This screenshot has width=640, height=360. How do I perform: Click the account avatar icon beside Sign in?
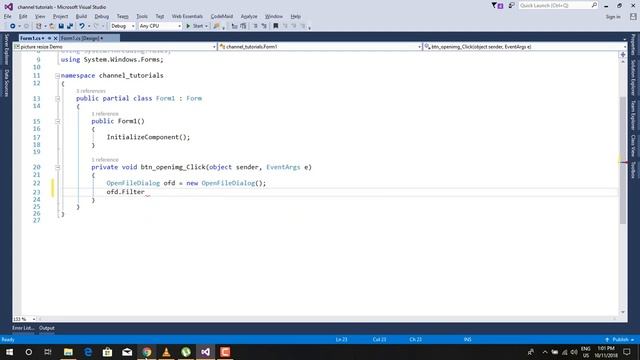(633, 17)
